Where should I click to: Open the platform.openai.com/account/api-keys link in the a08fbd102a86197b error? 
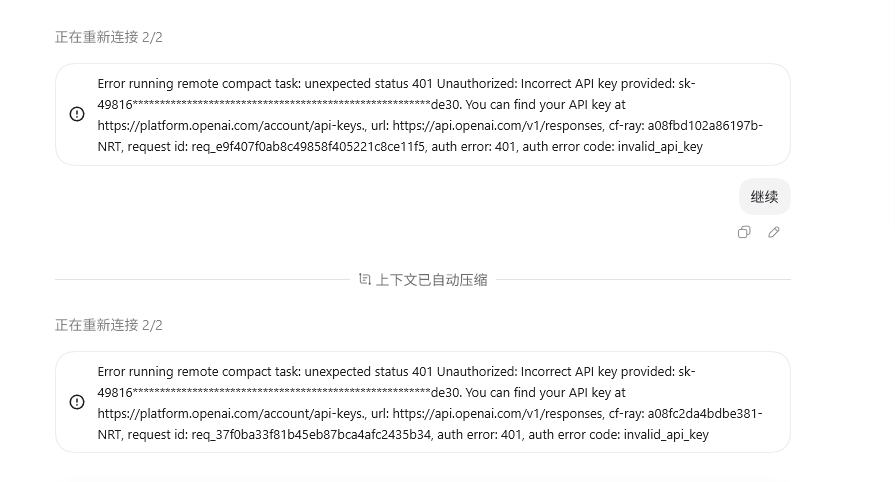click(x=231, y=126)
